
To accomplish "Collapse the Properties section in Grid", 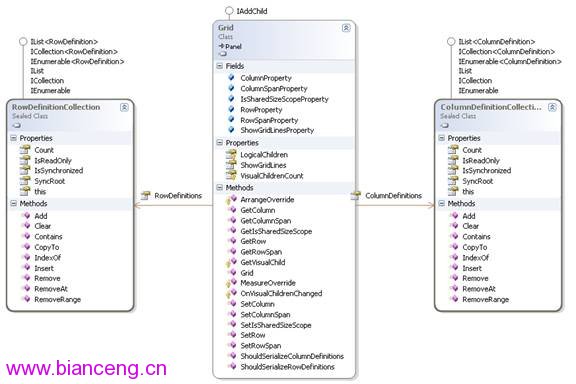I will click(219, 143).
